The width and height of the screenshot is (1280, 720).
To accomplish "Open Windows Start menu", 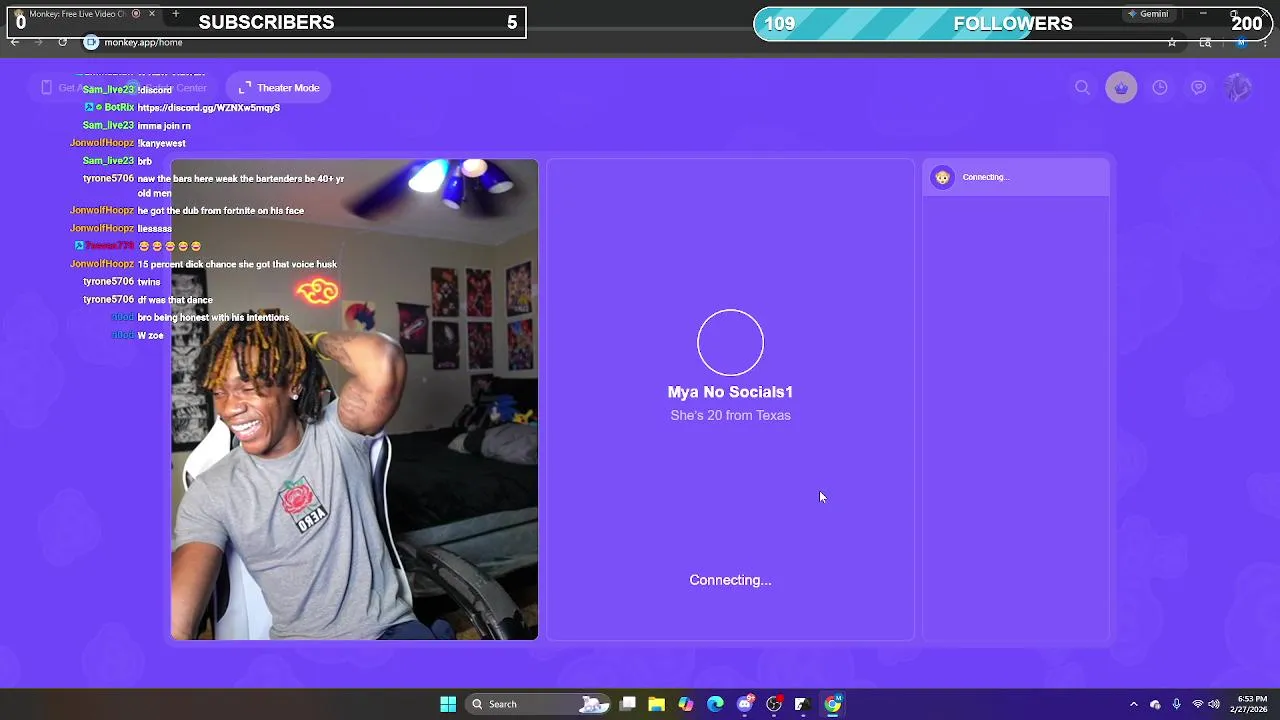I will (x=448, y=704).
